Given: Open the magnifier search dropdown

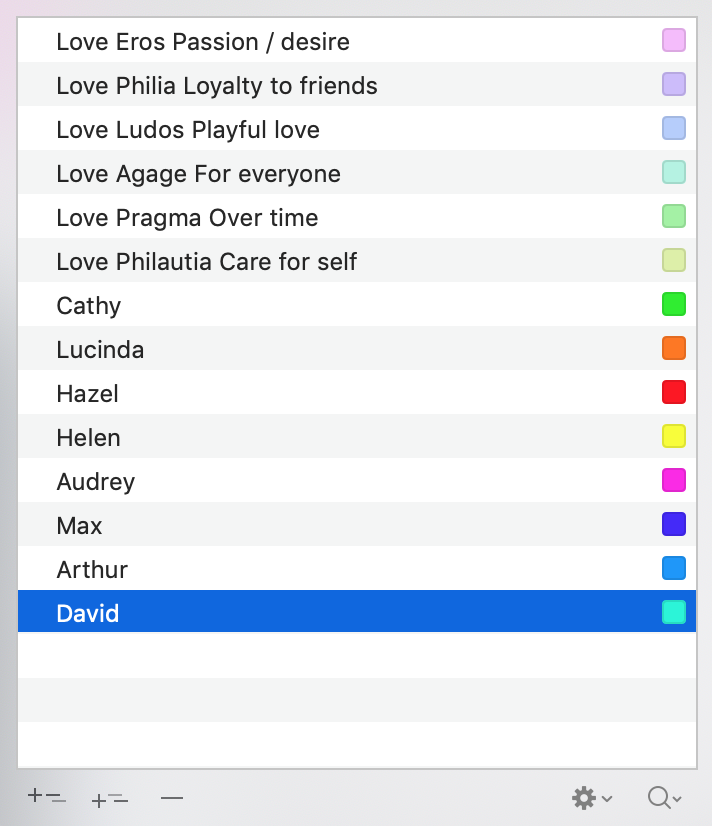Looking at the screenshot, I should tap(665, 798).
